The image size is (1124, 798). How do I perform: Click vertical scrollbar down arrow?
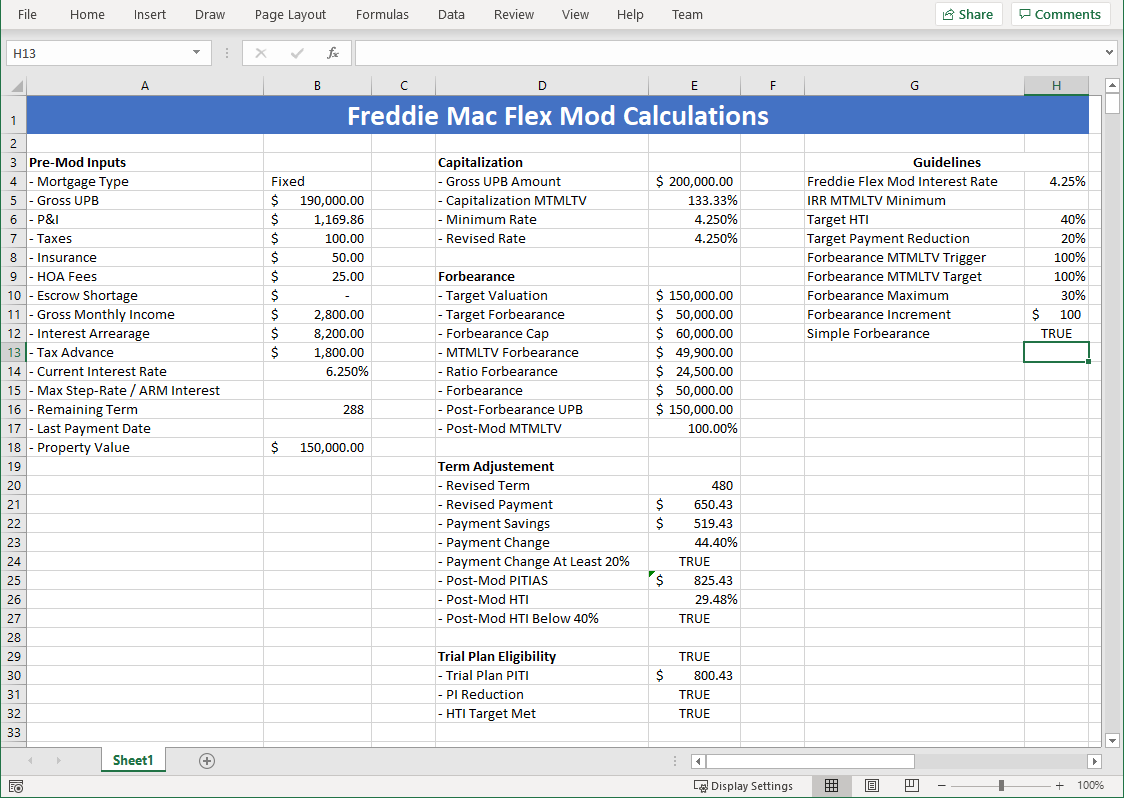tap(1112, 741)
